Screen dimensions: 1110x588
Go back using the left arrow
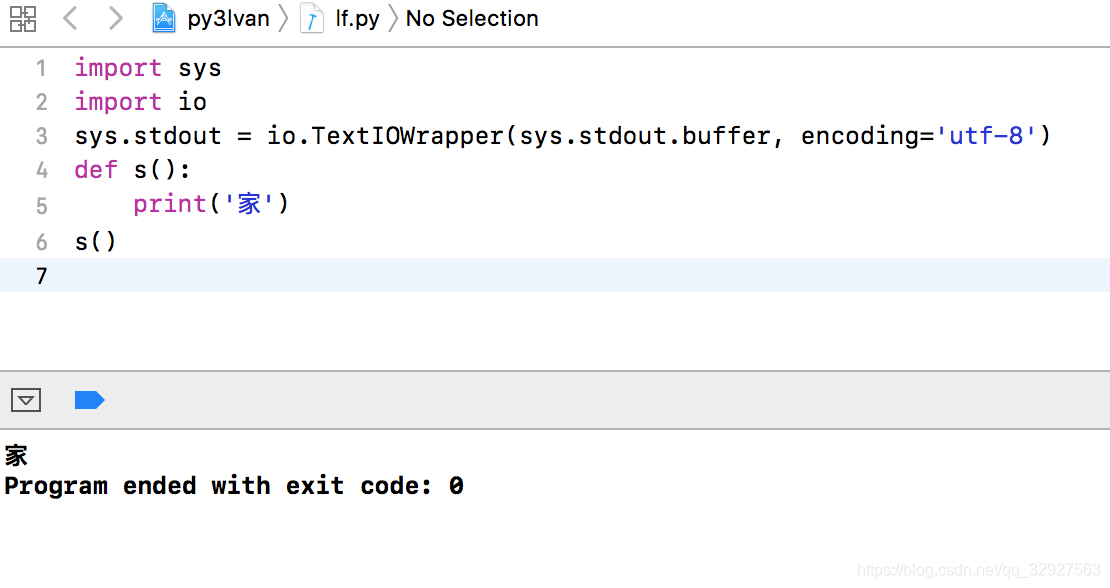point(70,18)
